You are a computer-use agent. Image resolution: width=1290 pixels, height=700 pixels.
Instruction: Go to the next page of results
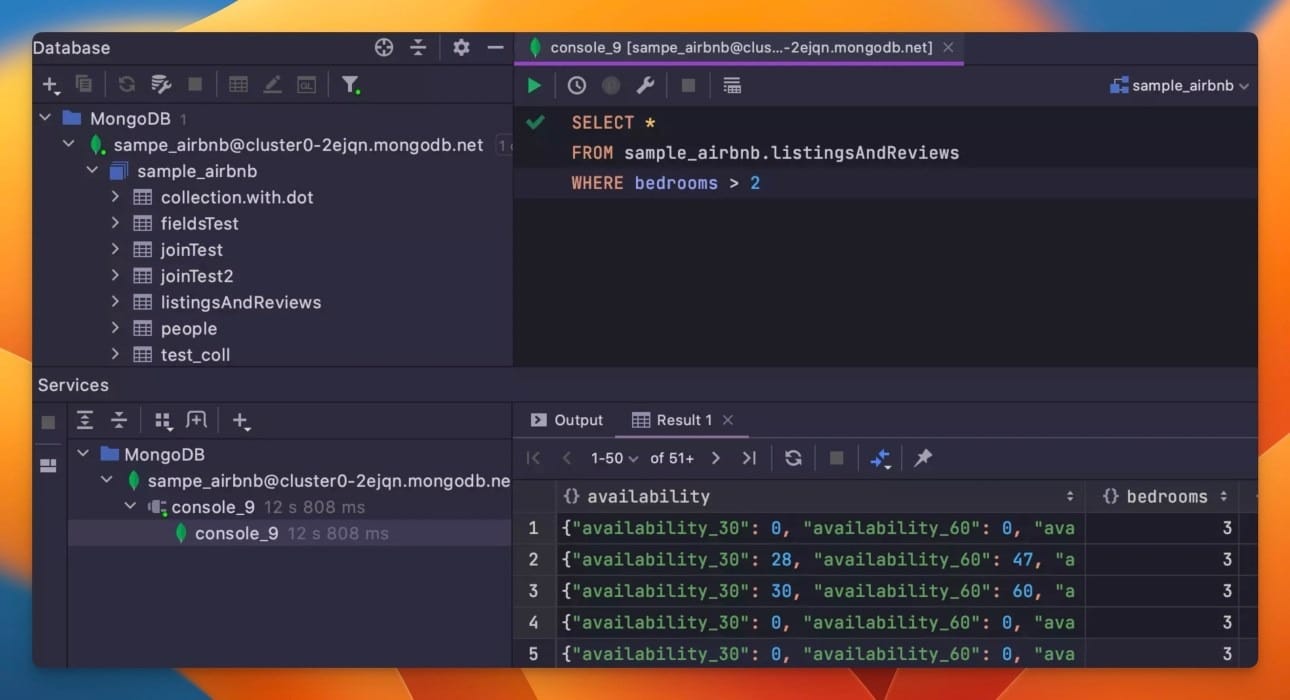point(716,457)
